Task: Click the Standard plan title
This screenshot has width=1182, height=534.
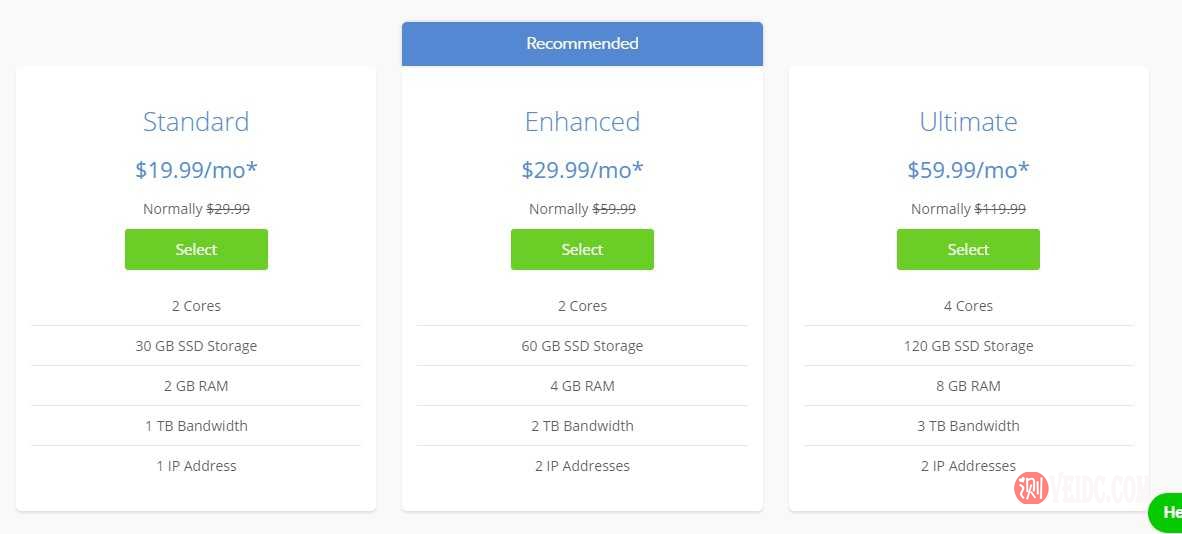Action: [196, 122]
